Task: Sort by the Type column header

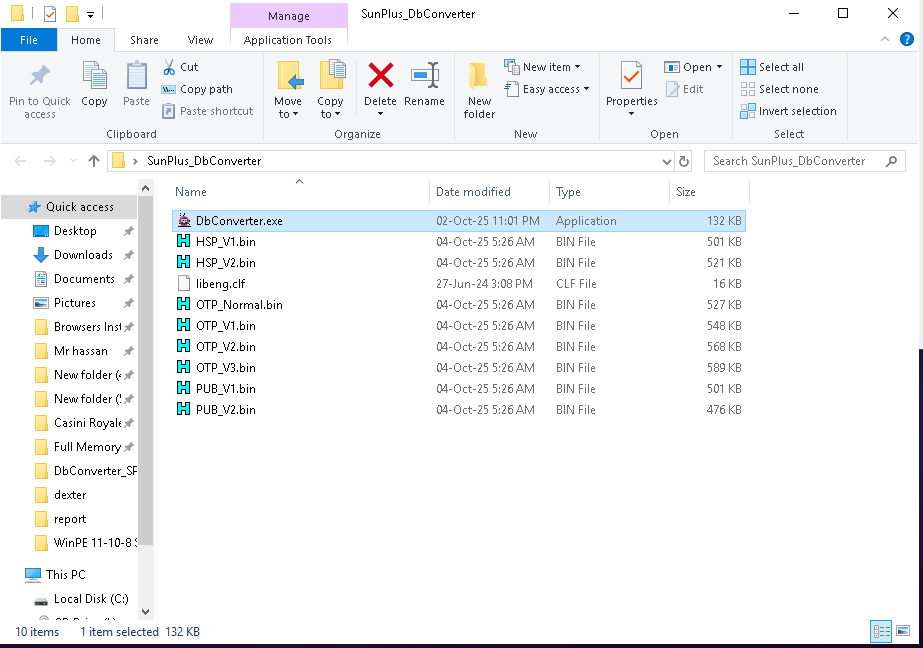Action: click(x=609, y=192)
